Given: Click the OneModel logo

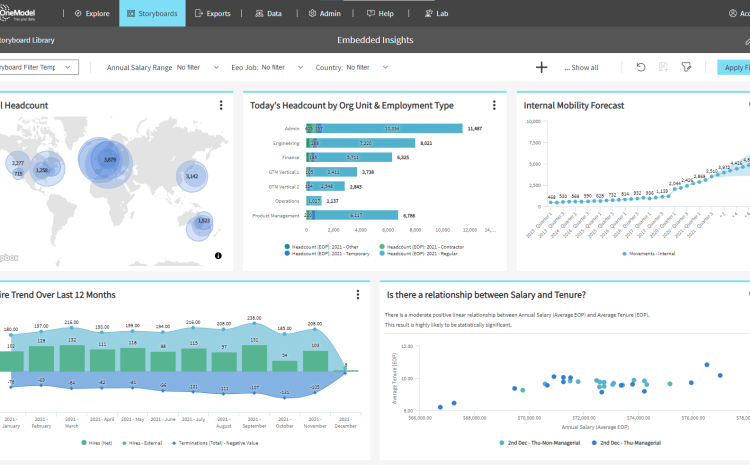Looking at the screenshot, I should point(18,14).
